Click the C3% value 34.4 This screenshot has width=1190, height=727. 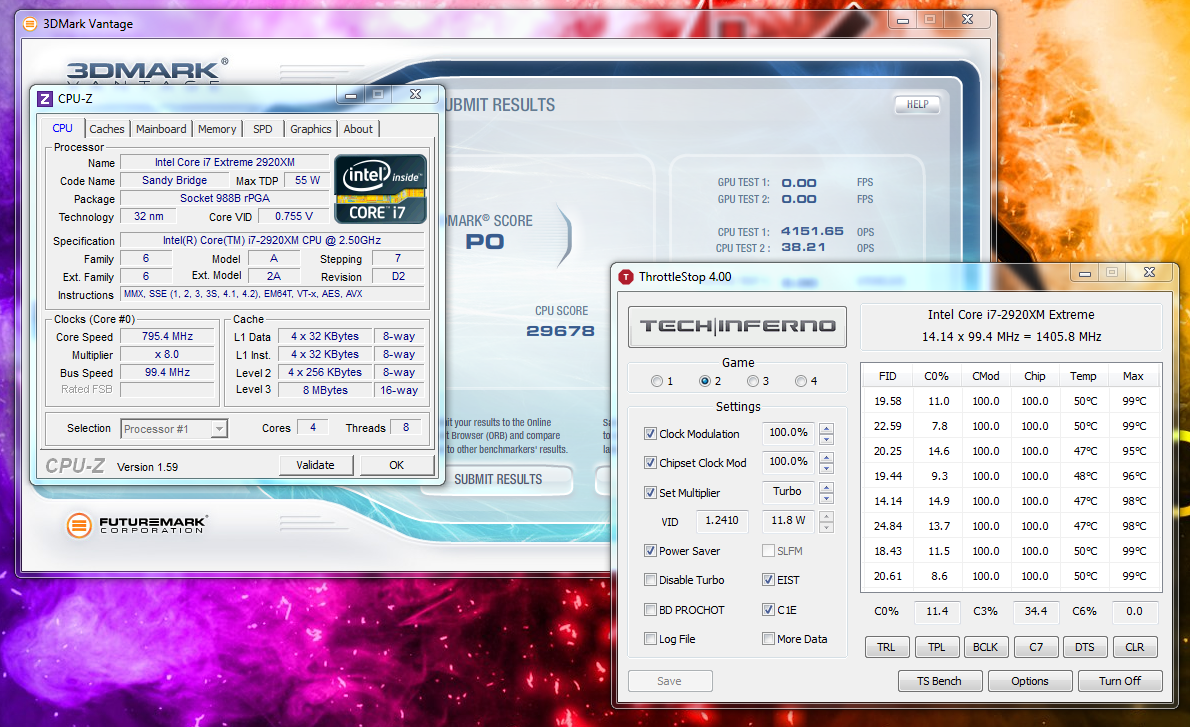pos(1035,611)
